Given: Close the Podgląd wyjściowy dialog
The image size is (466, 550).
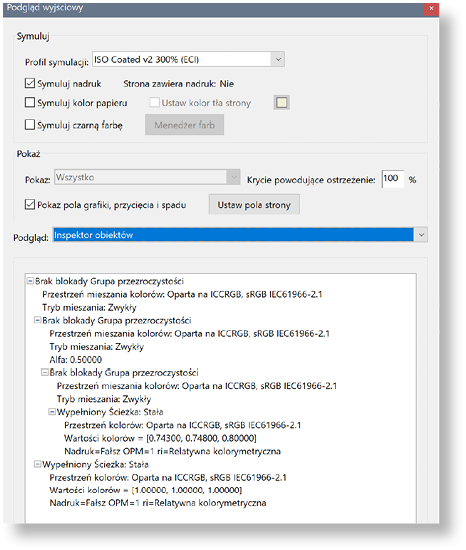Looking at the screenshot, I should (x=431, y=8).
